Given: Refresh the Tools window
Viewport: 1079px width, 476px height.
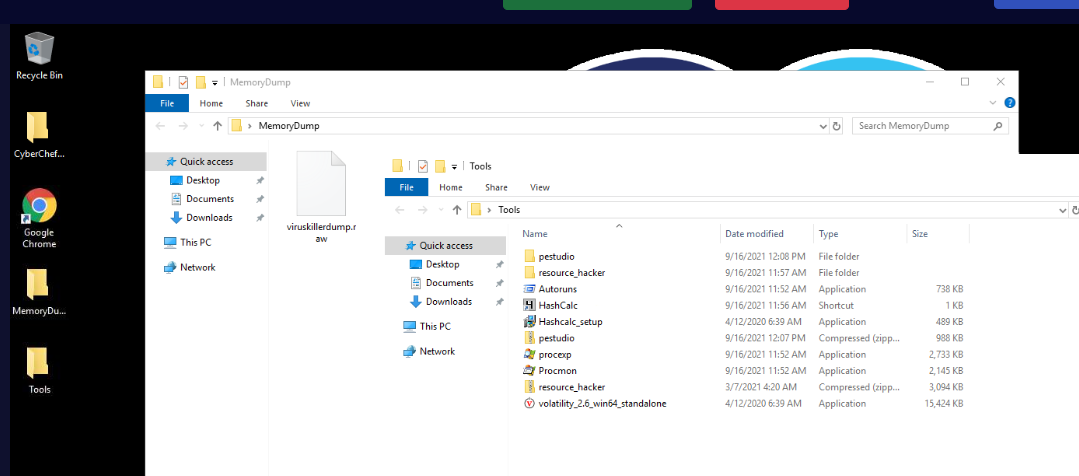Looking at the screenshot, I should coord(1076,210).
